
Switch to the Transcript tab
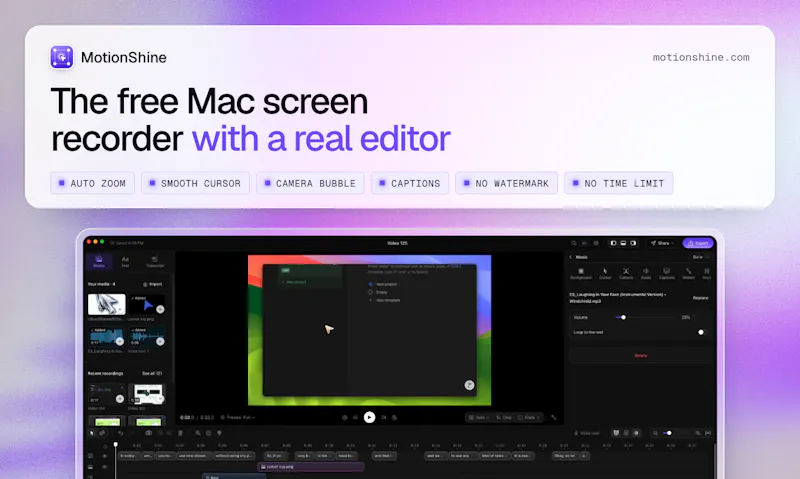point(155,261)
